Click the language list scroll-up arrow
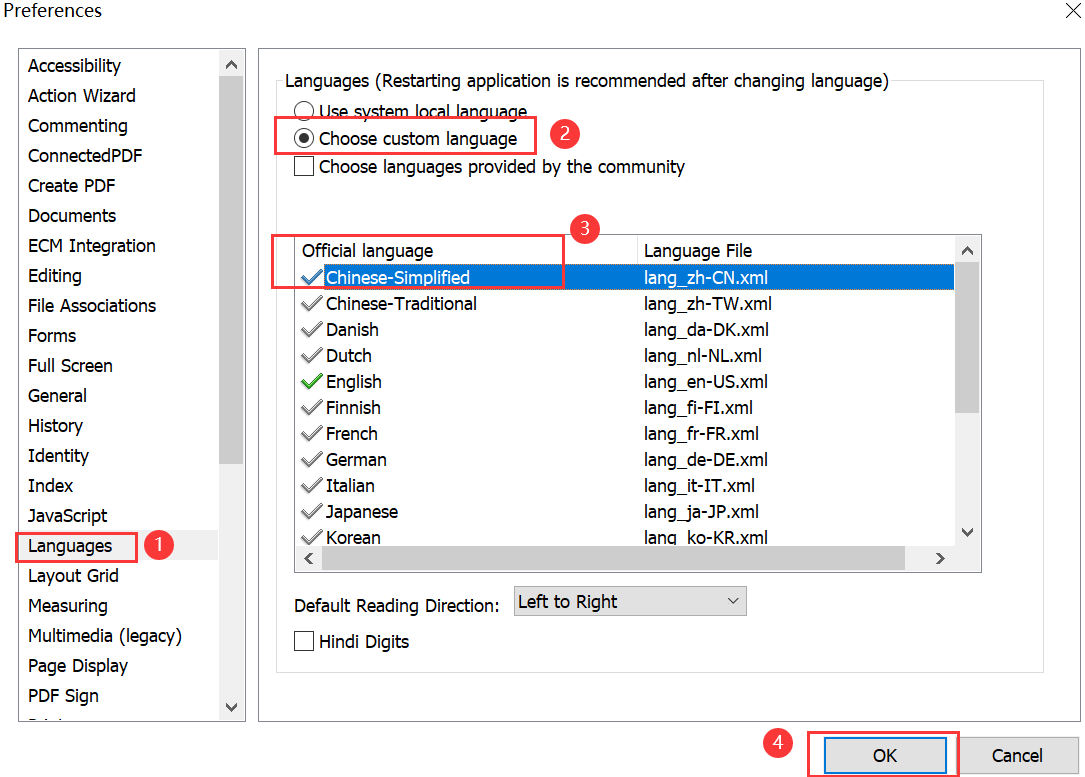 tap(967, 250)
